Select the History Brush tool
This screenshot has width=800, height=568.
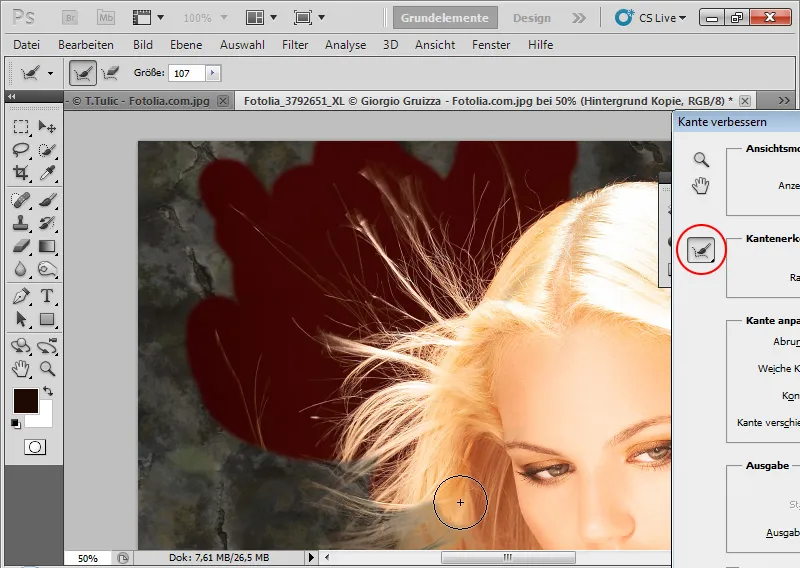click(x=47, y=223)
